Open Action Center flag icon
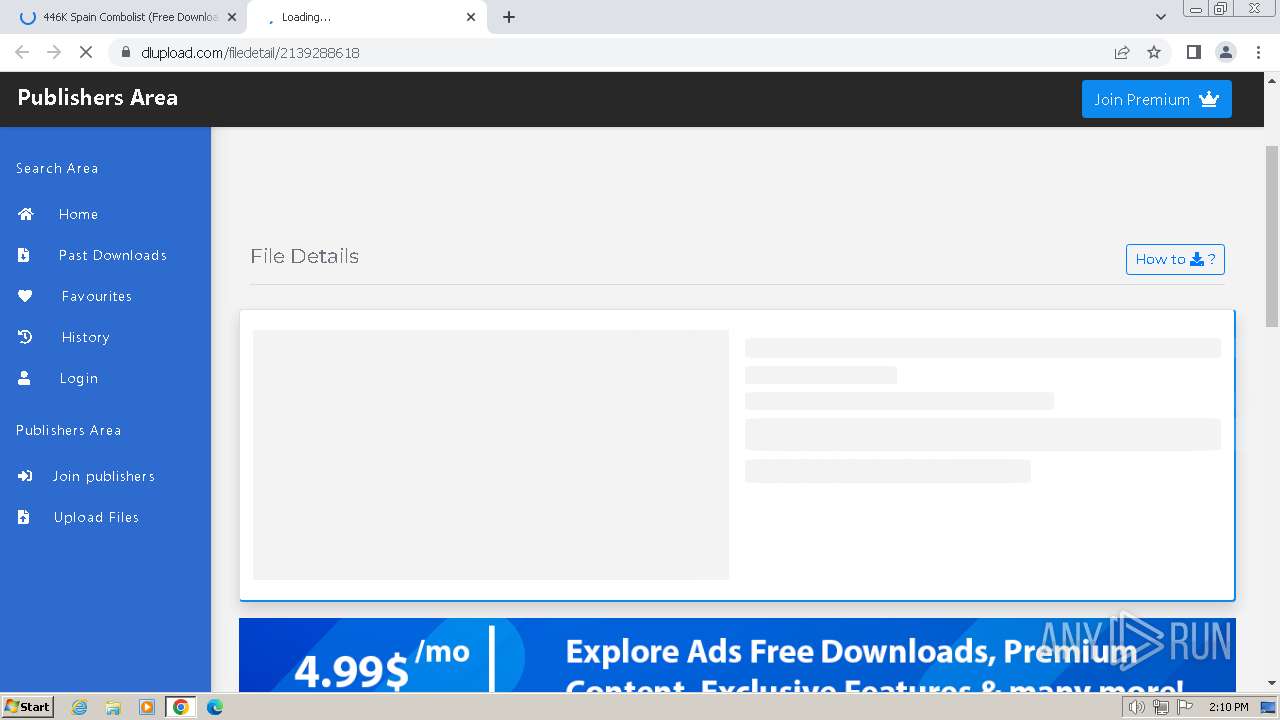Screen dimensions: 1280x720 pyautogui.click(x=1185, y=707)
